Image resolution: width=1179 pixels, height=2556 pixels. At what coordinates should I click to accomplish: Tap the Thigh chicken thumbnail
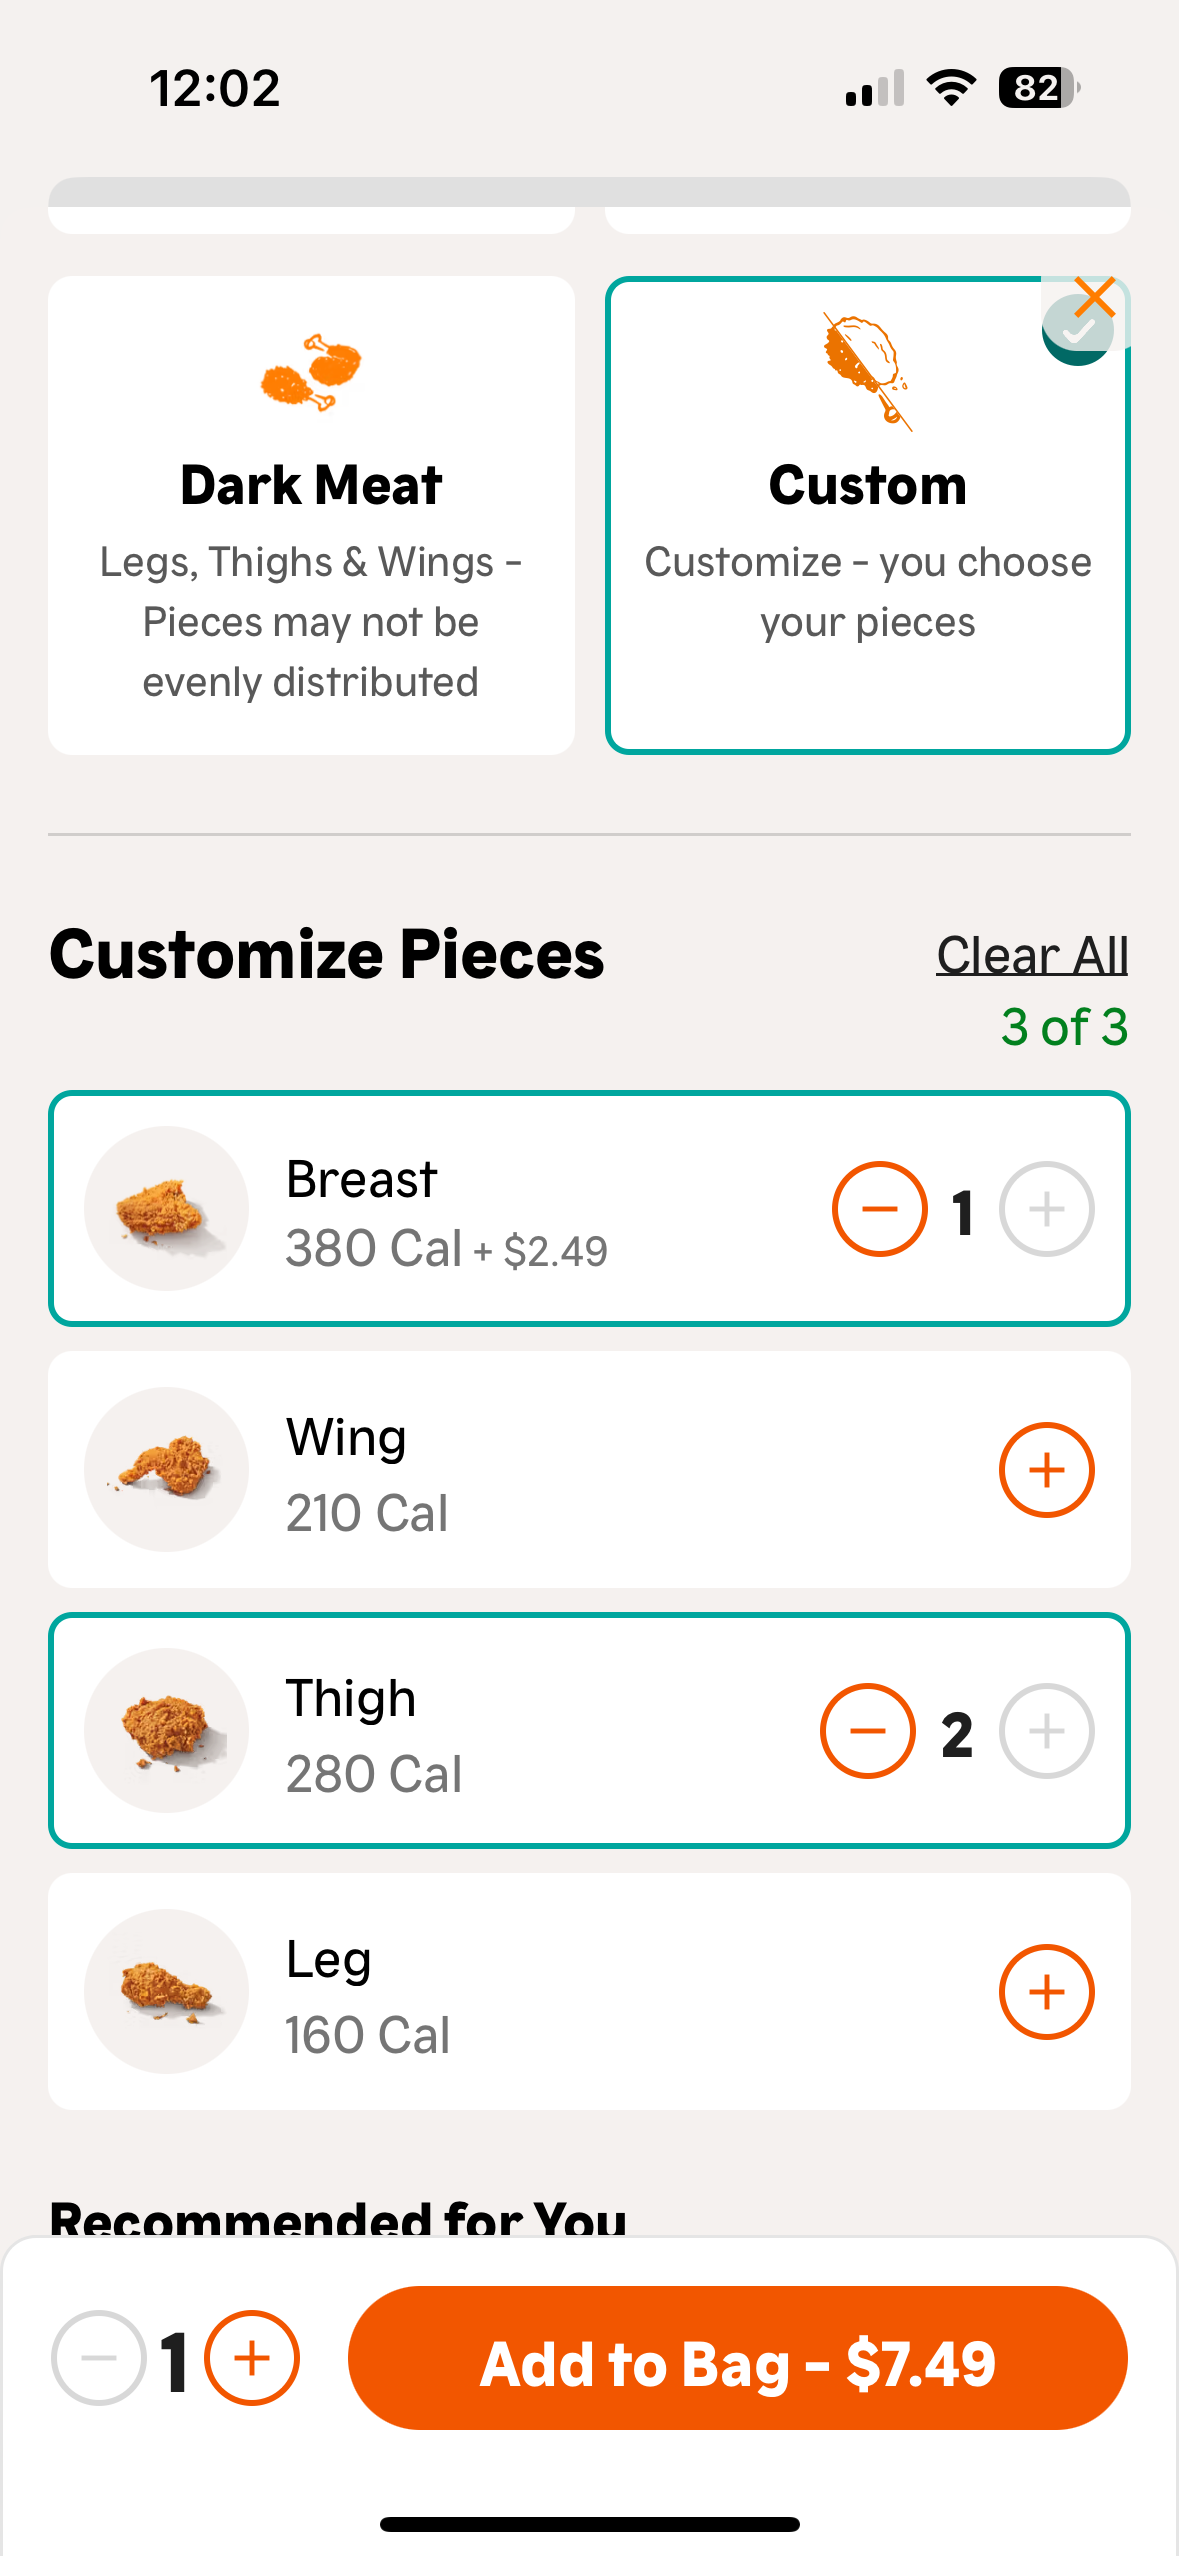click(166, 1731)
